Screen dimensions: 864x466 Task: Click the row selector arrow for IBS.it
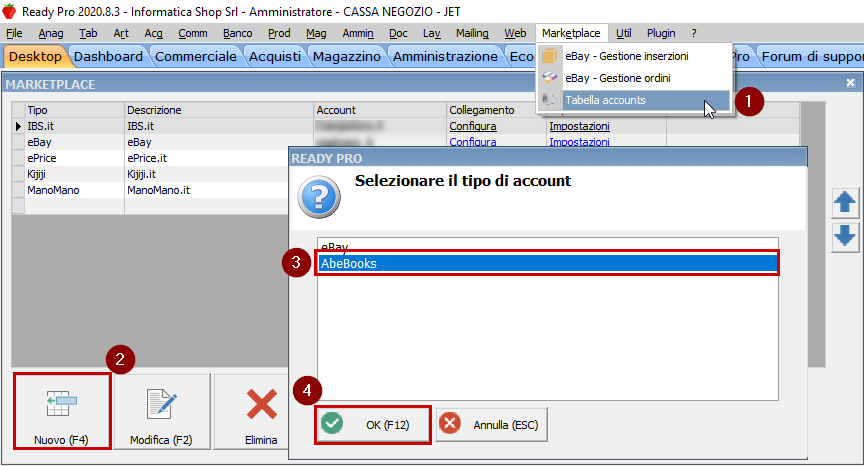[x=18, y=126]
